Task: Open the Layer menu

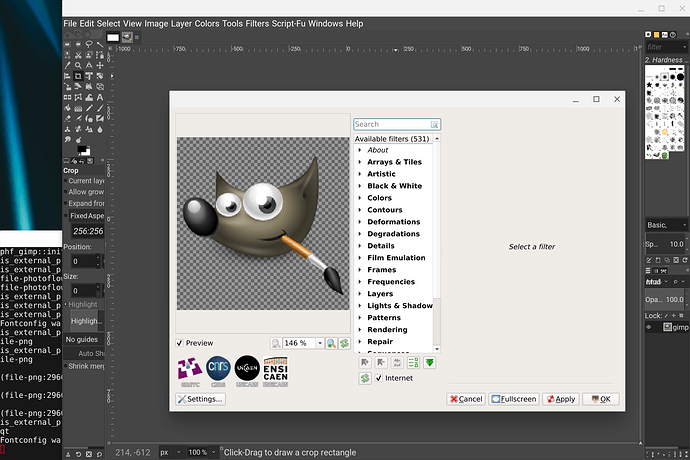Action: (x=181, y=24)
